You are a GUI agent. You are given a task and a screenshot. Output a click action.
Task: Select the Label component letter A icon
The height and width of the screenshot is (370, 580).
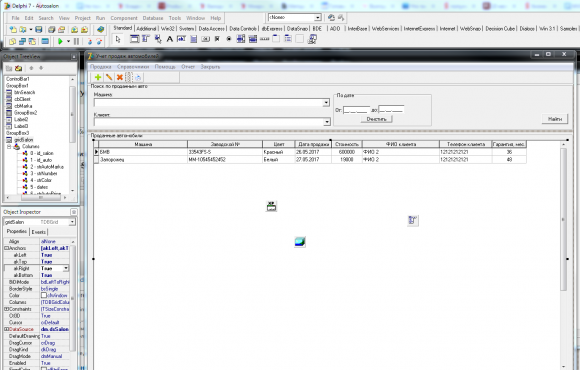(x=169, y=39)
